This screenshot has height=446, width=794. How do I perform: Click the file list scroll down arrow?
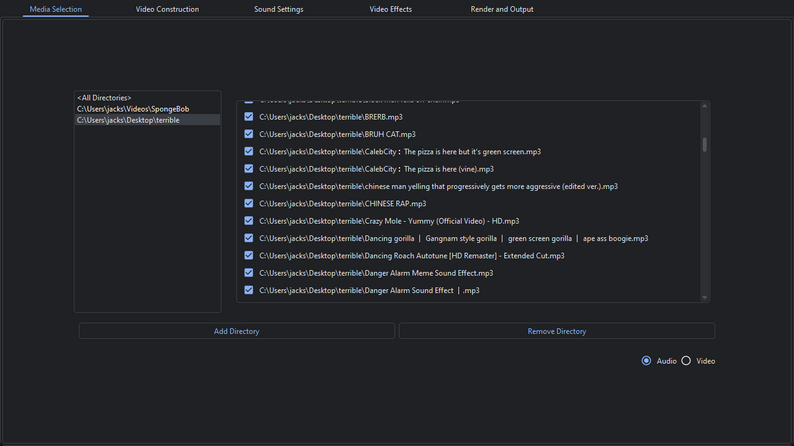click(x=705, y=297)
